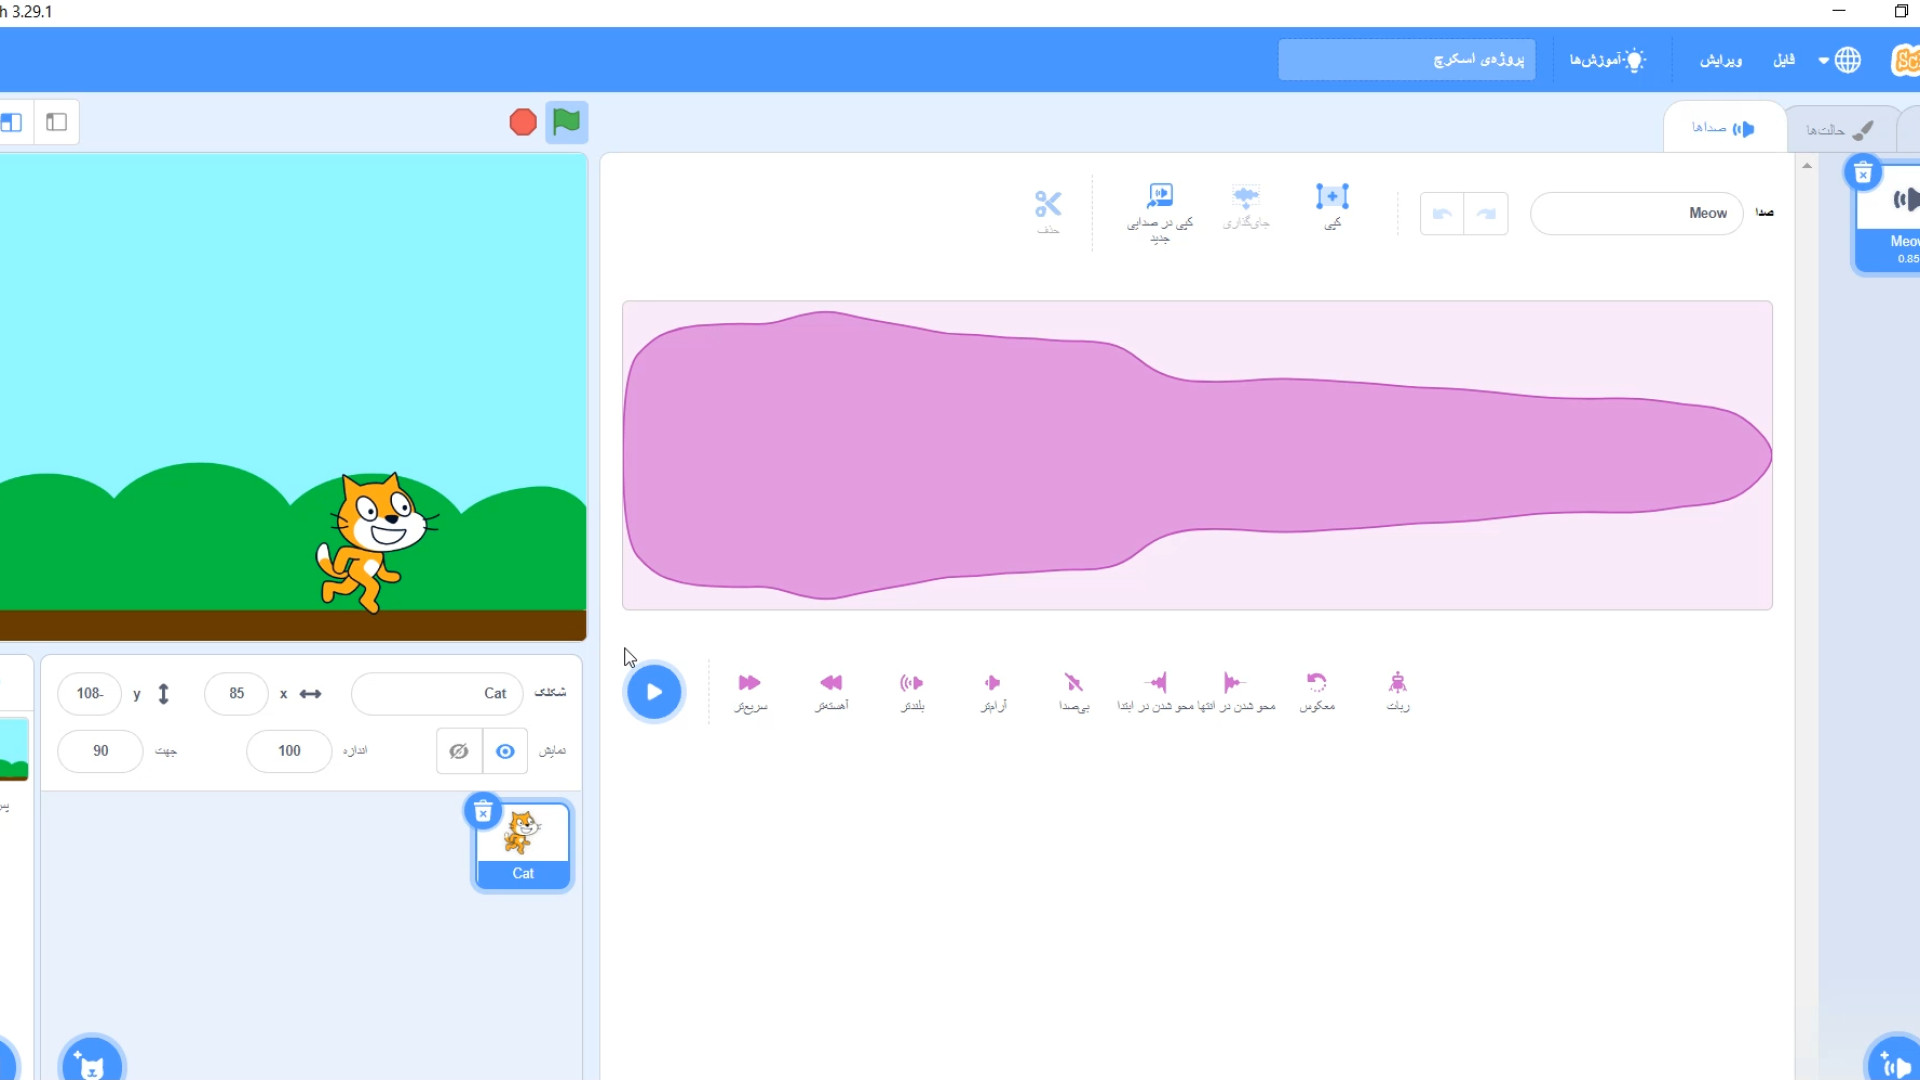
Task: Select the stage backdrop thumbnail
Action: point(14,749)
